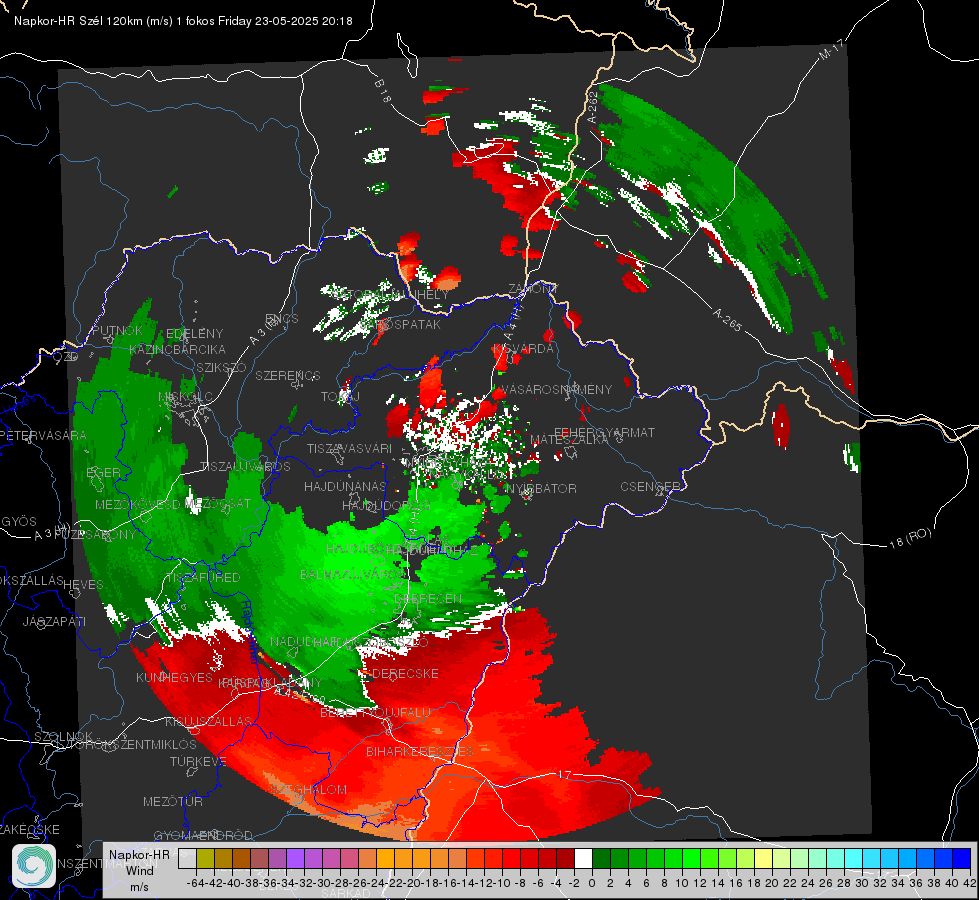This screenshot has height=900, width=979.
Task: Click the PUTNOK city label
Action: (x=117, y=330)
